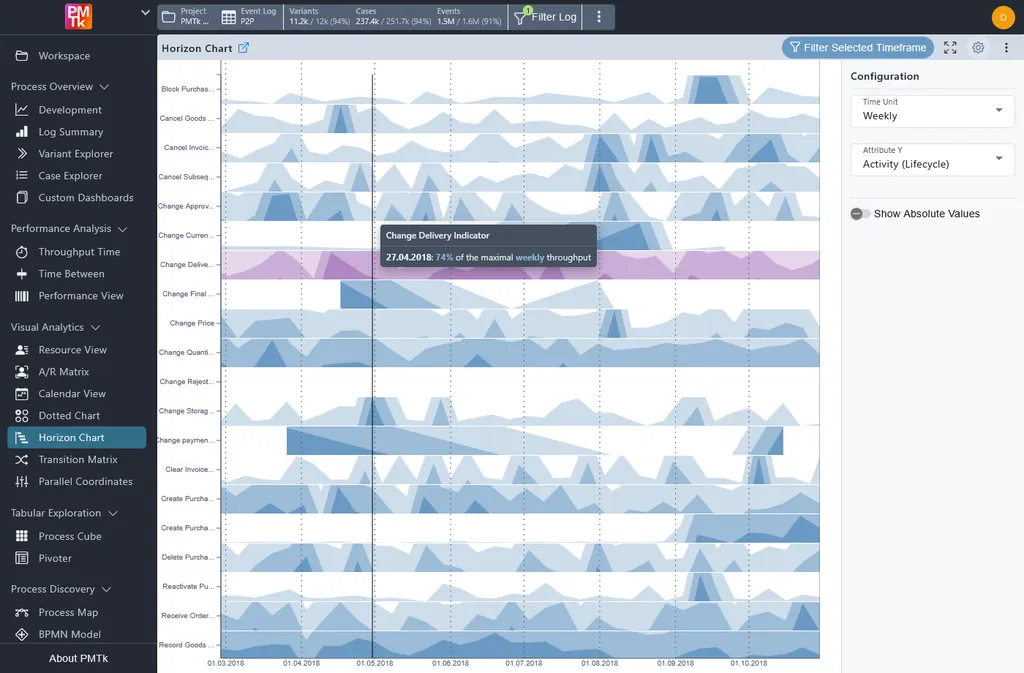Image resolution: width=1024 pixels, height=673 pixels.
Task: Click the BPMN Model diamond icon
Action: pos(22,634)
